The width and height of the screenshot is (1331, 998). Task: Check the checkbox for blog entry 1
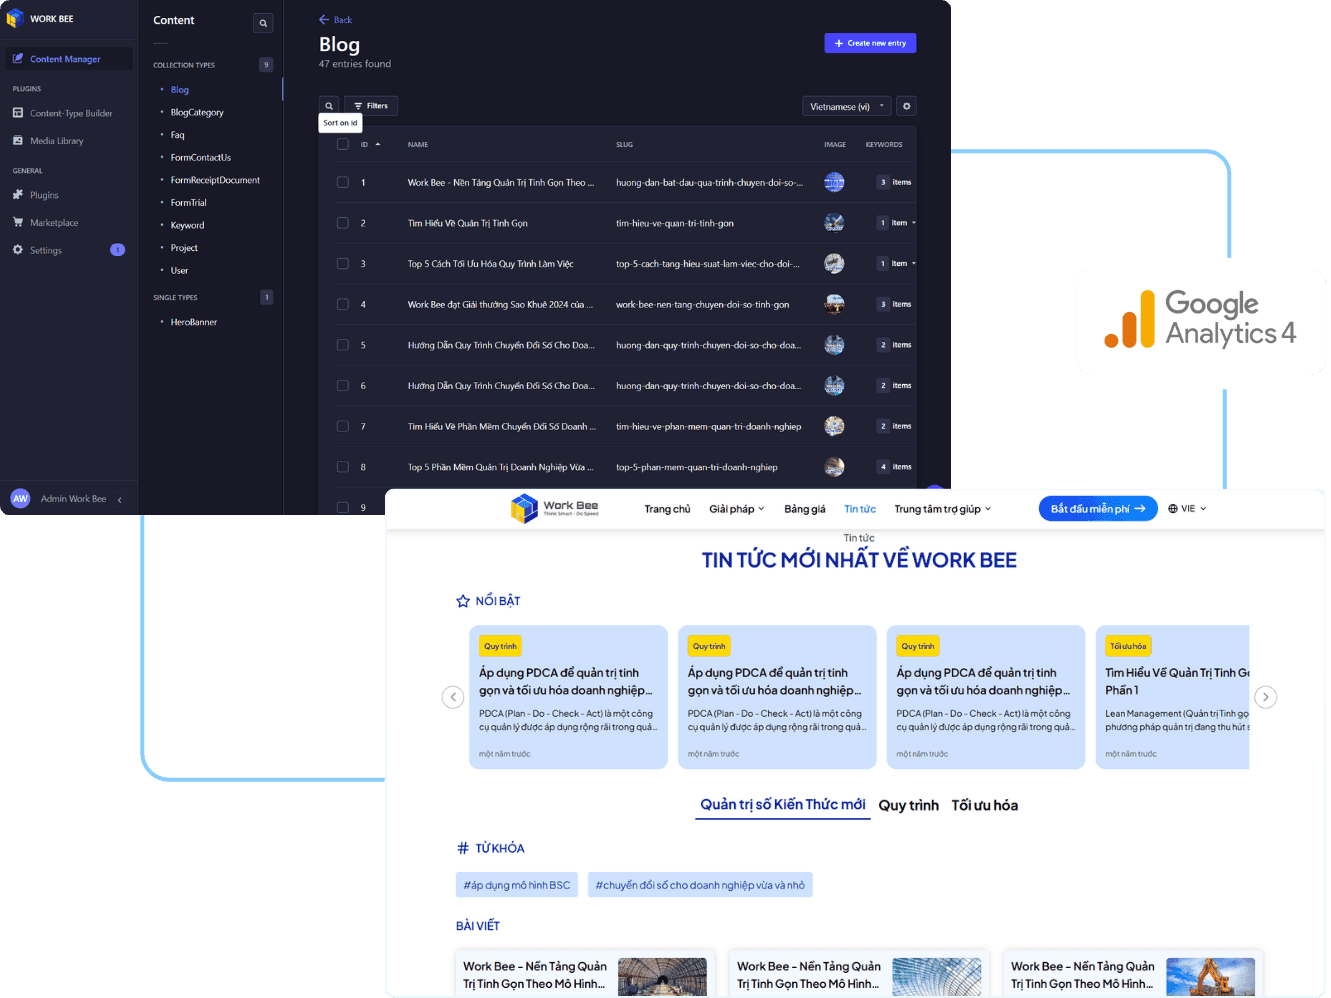[x=343, y=183]
